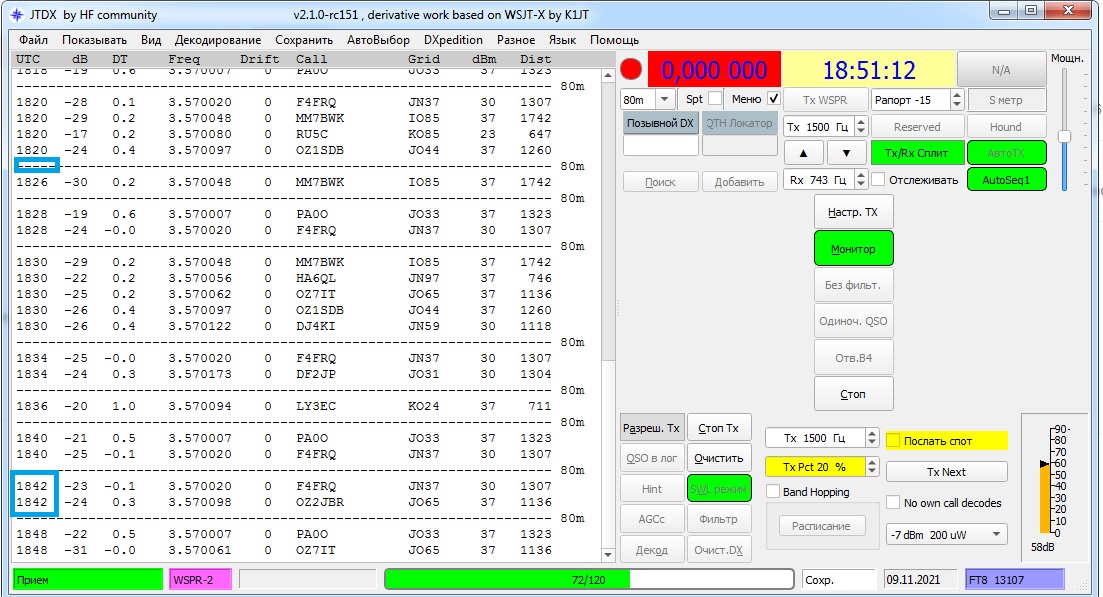This screenshot has width=1103, height=597.
Task: Click the green Монитор button
Action: point(853,249)
